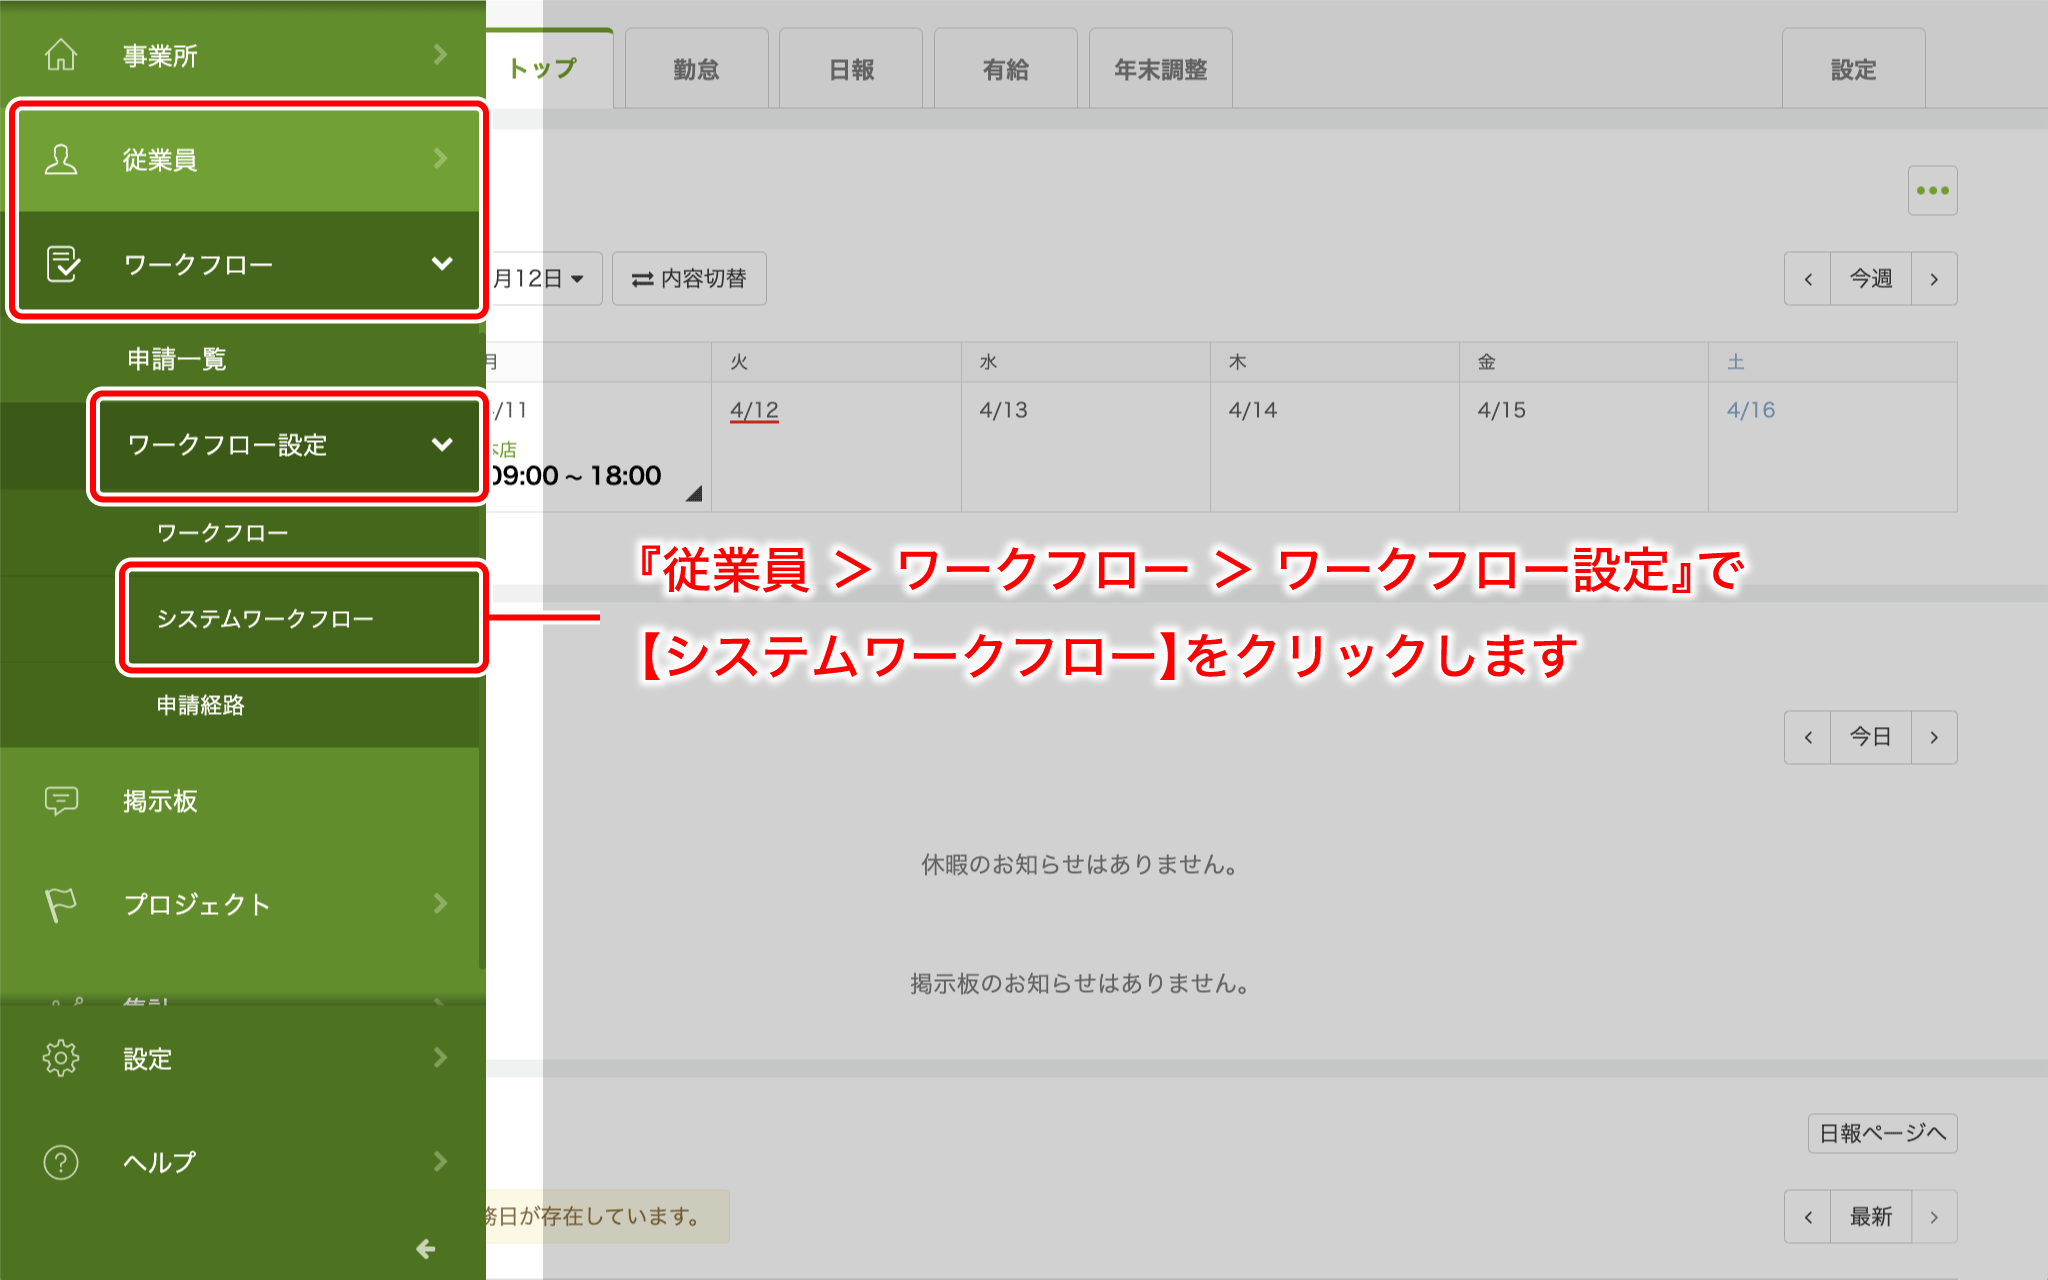Expand 事業所 menu chevron
The height and width of the screenshot is (1280, 2048).
[440, 54]
